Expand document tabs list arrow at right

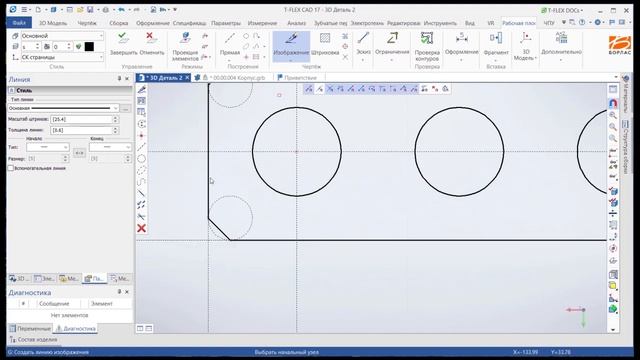tap(616, 77)
